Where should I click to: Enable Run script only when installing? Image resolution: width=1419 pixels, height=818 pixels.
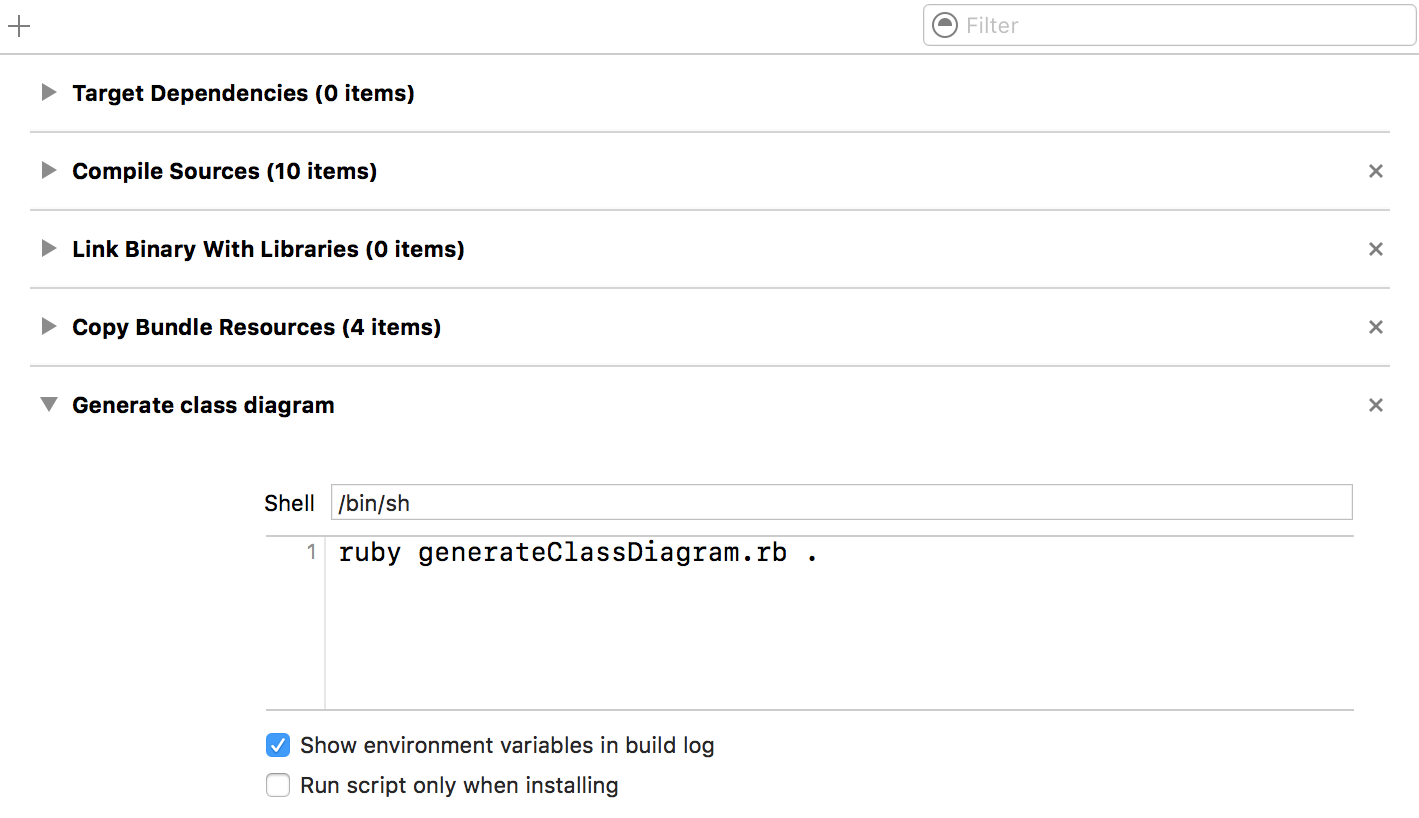pyautogui.click(x=278, y=786)
